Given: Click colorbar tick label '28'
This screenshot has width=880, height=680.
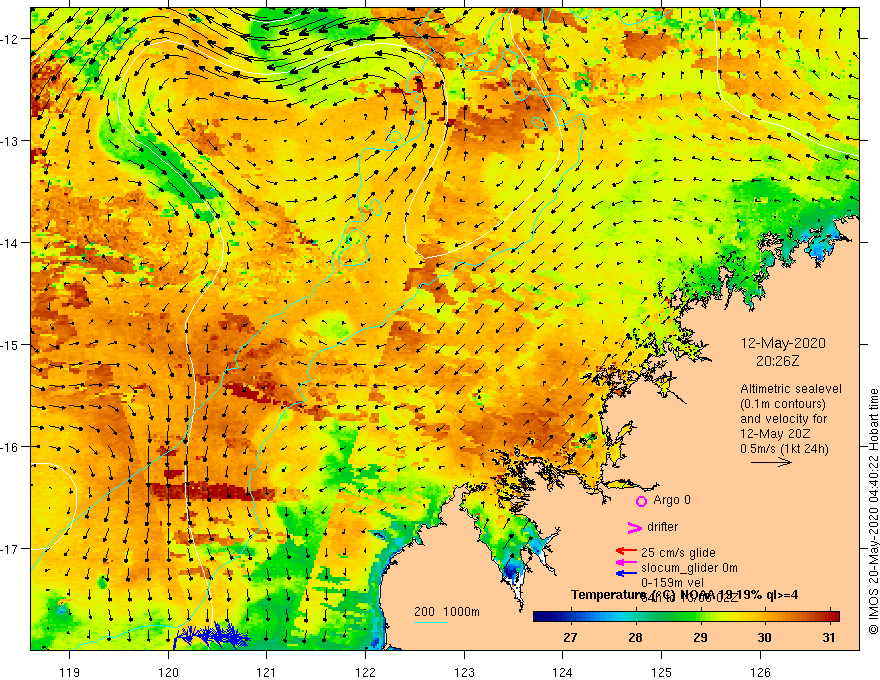Looking at the screenshot, I should point(635,637).
